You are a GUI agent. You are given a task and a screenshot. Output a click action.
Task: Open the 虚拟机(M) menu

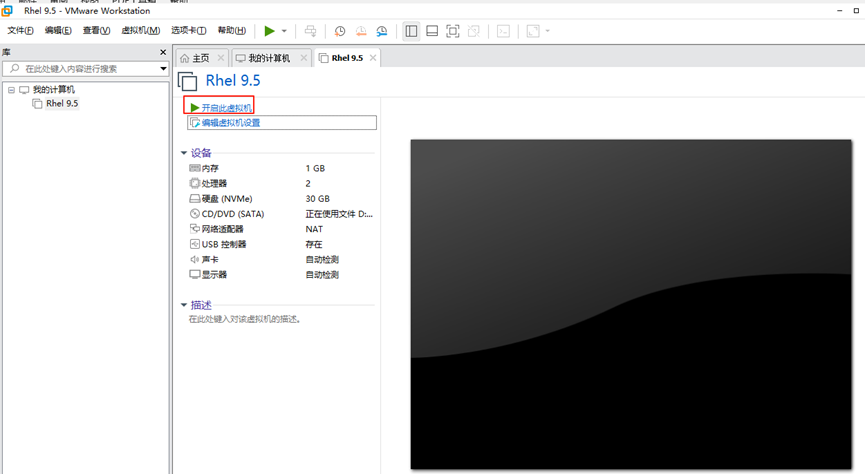(x=141, y=30)
